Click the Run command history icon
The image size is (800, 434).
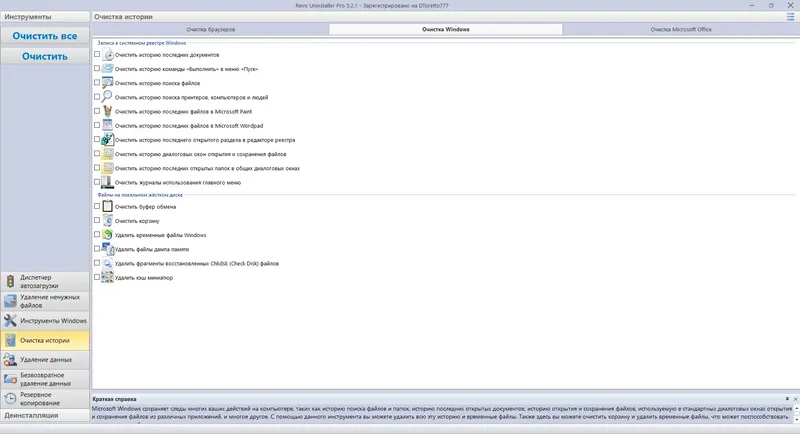107,68
